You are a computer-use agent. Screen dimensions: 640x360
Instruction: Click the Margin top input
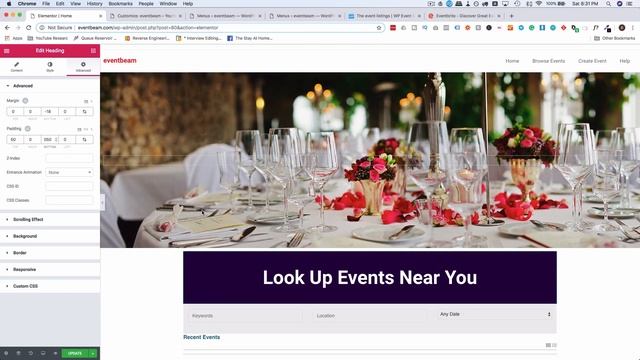tap(15, 111)
